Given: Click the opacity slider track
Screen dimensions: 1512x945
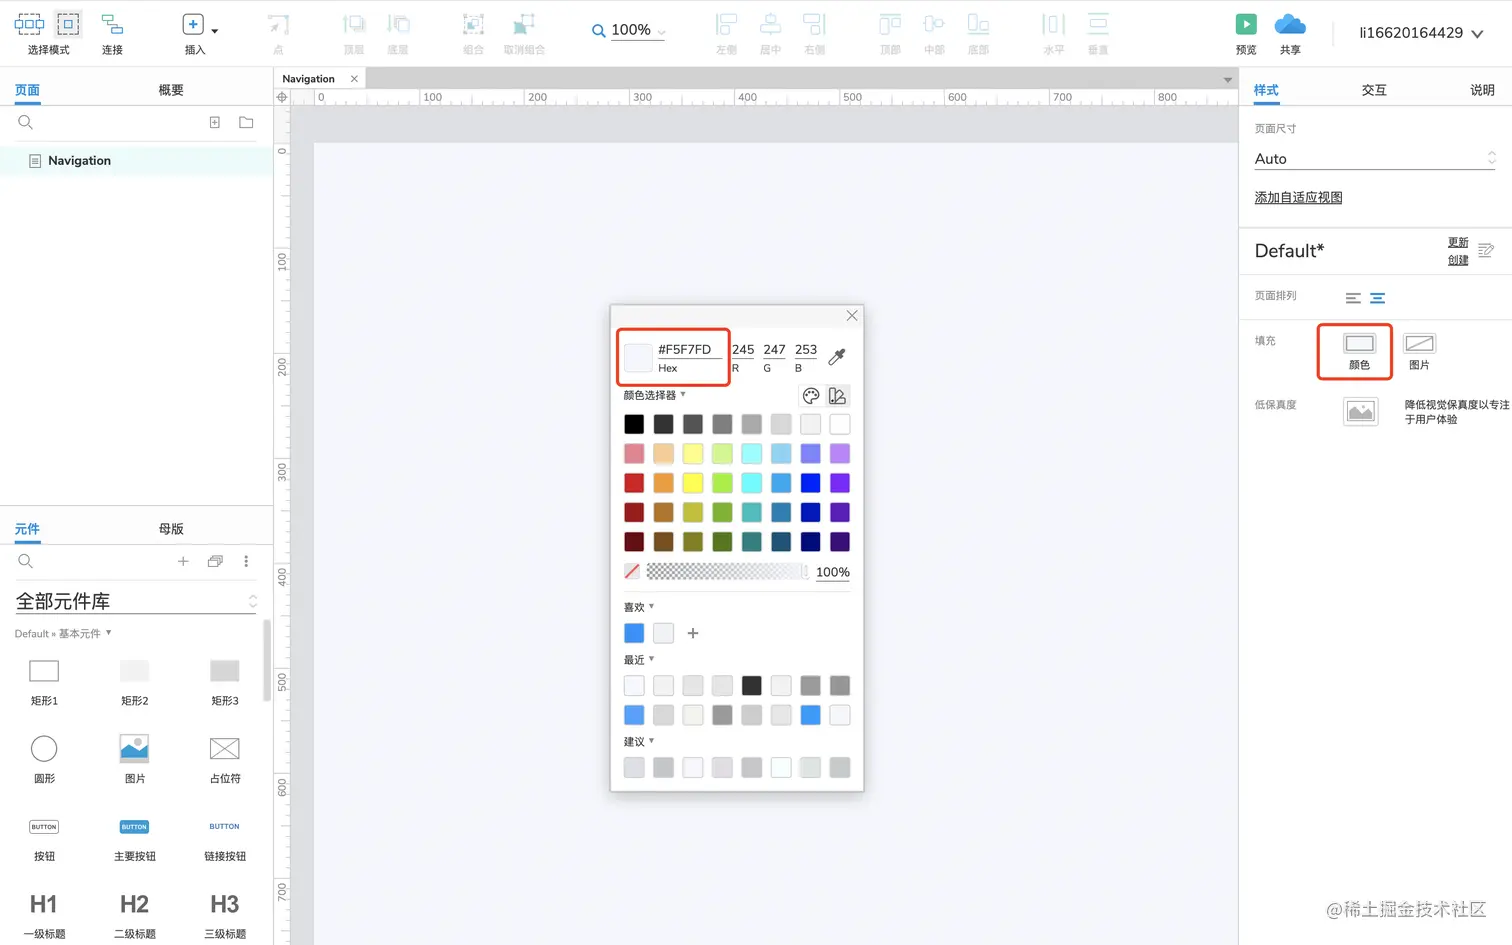Looking at the screenshot, I should tap(727, 572).
